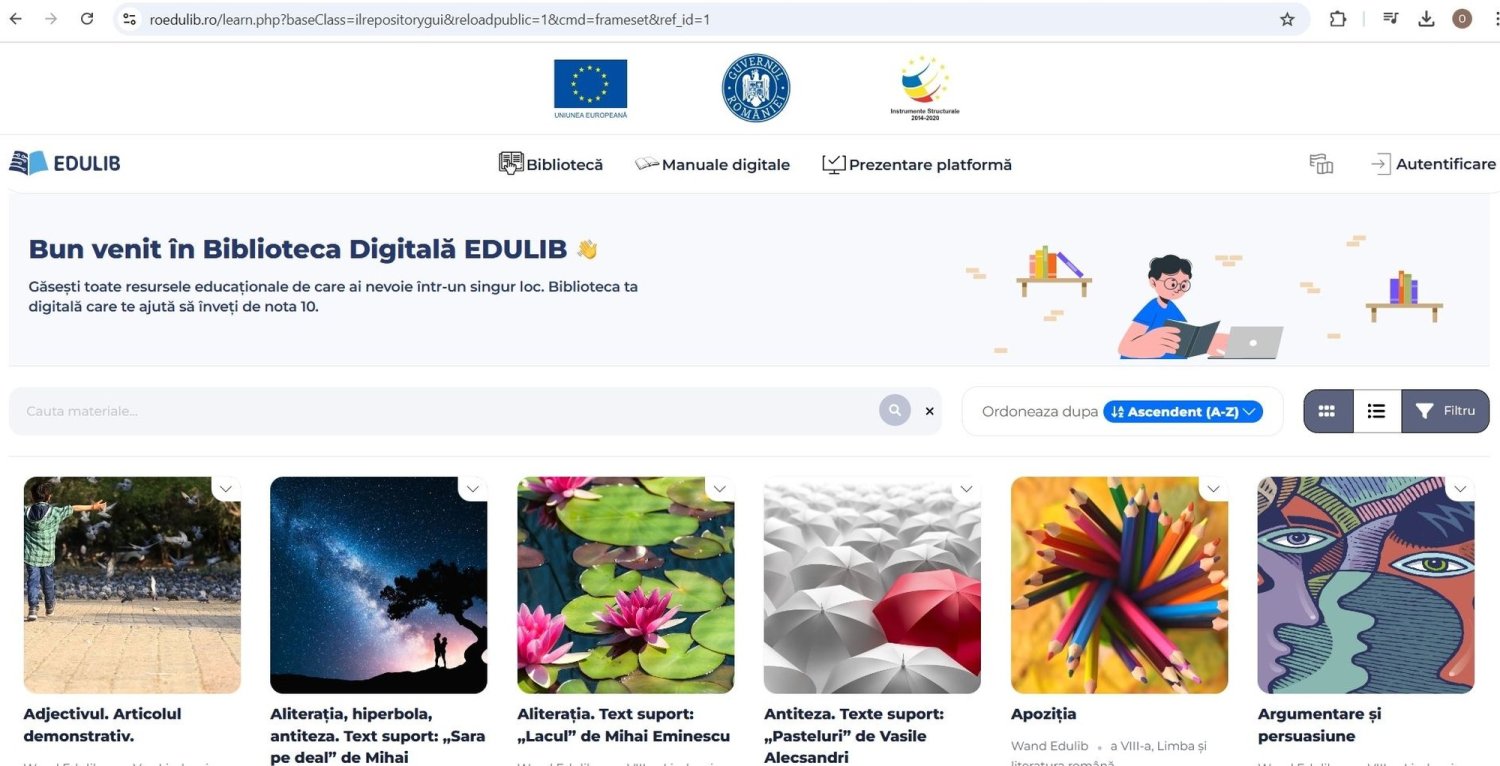Open the red umbrella Antiteza thumbnail

click(872, 585)
